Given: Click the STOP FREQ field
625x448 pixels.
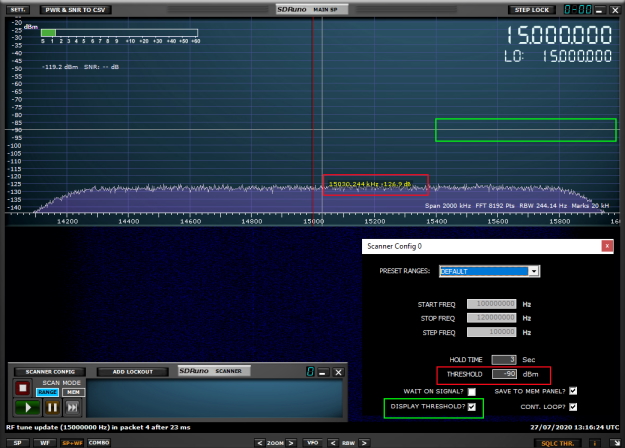Looking at the screenshot, I should (491, 318).
